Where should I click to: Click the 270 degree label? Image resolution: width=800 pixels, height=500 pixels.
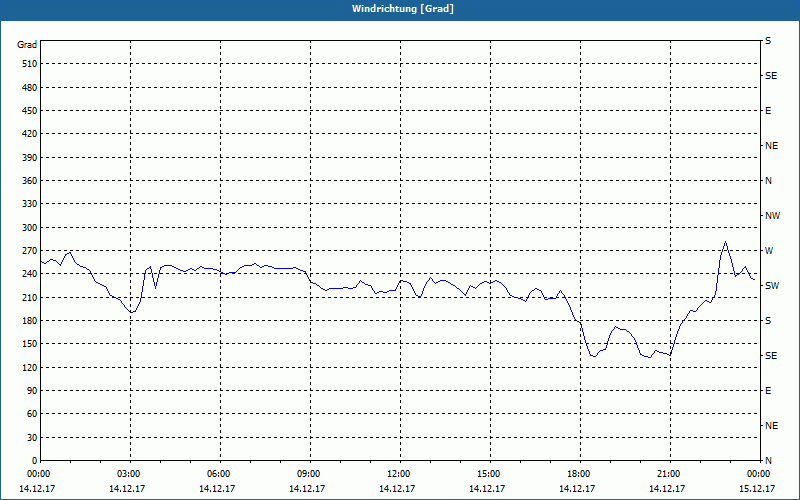[x=30, y=251]
